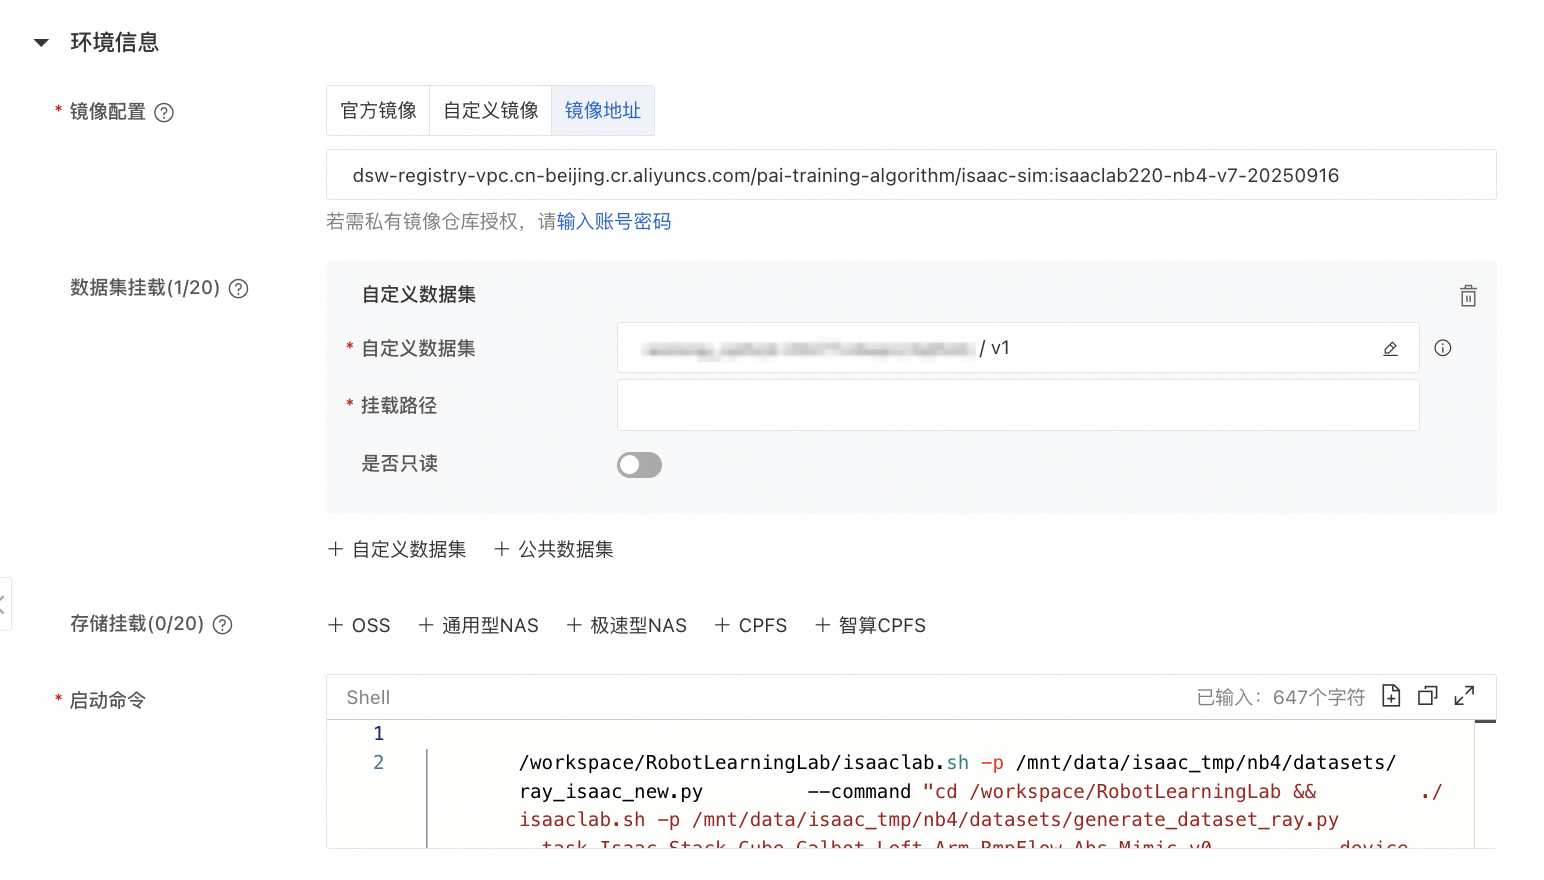Screen dimensions: 1544x880
Task: Open the 输入账号密码 link
Action: [614, 221]
